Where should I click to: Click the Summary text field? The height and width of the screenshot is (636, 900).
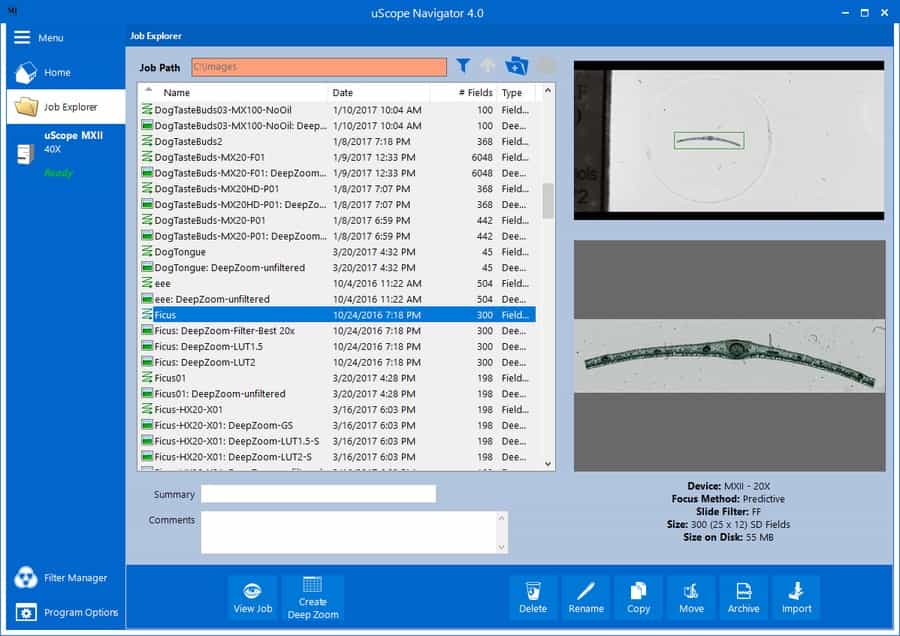tap(318, 494)
